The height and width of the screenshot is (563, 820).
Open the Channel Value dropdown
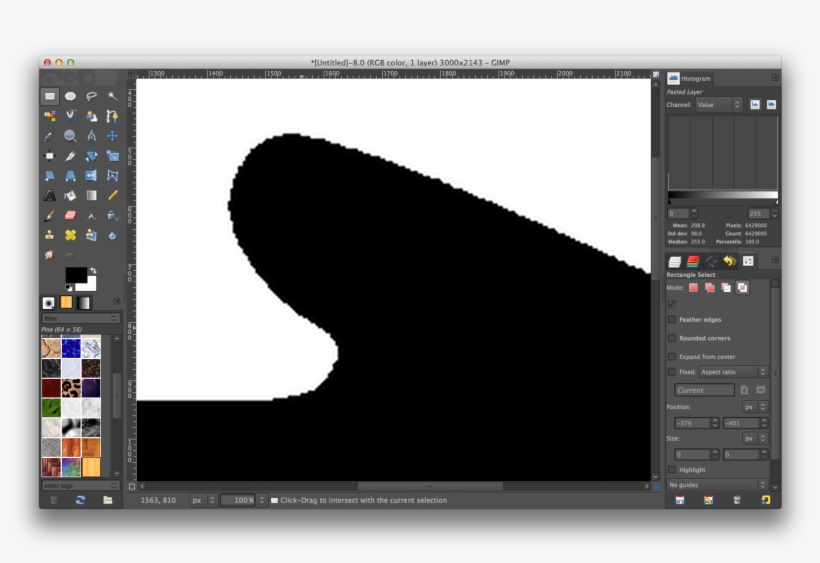pyautogui.click(x=719, y=105)
